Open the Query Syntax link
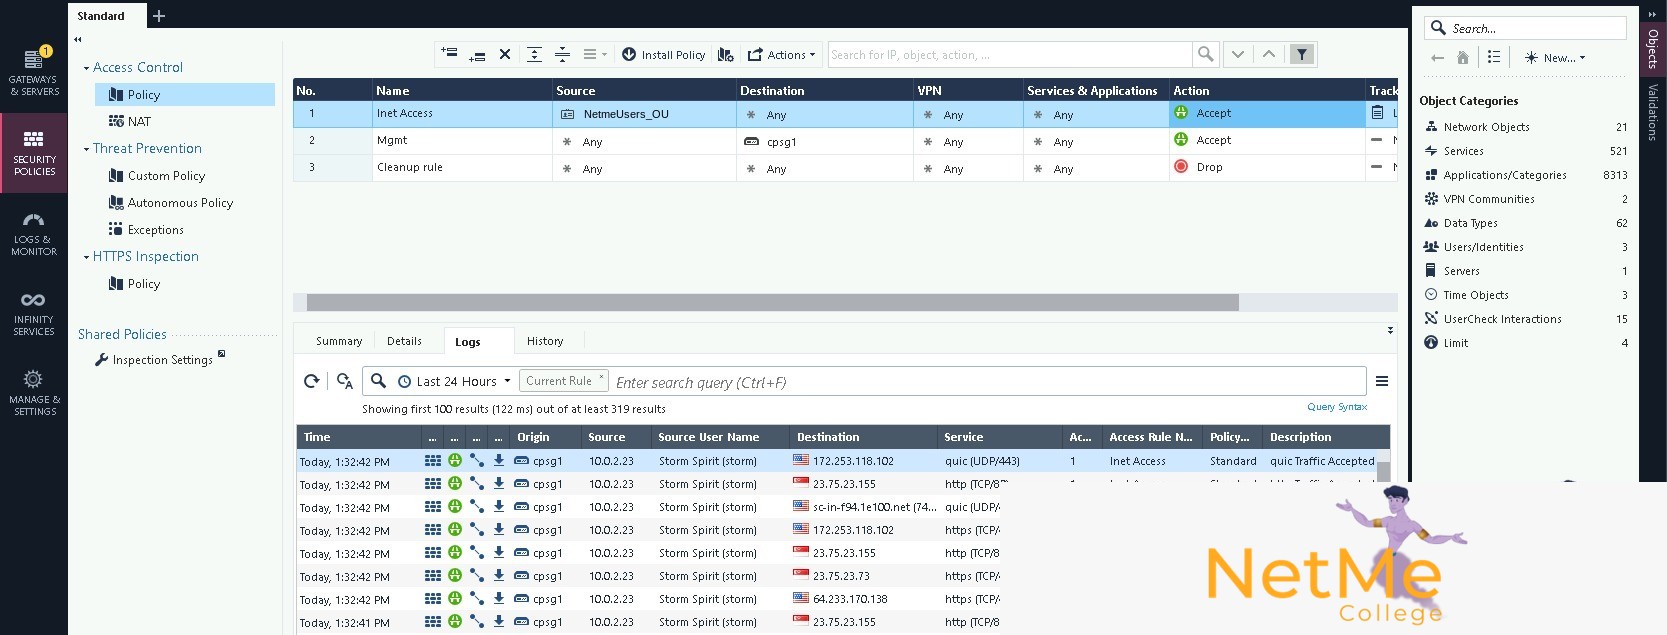The image size is (1667, 635). (1337, 407)
